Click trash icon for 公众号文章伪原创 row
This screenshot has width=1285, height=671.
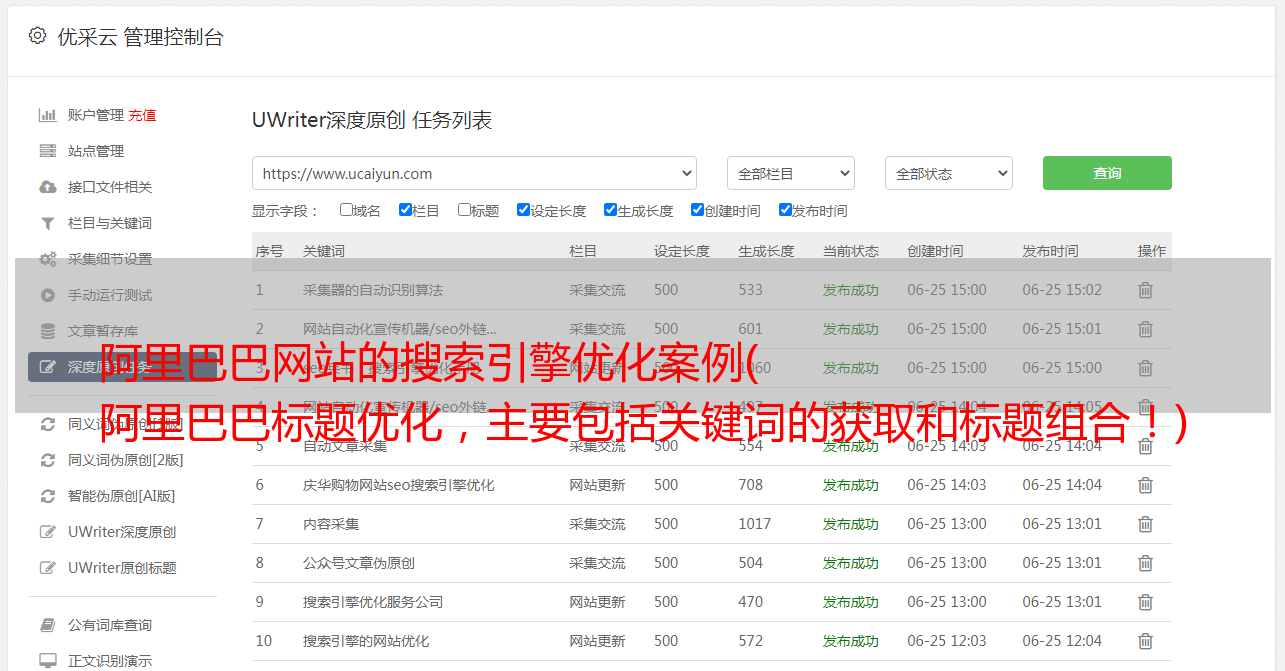coord(1145,563)
